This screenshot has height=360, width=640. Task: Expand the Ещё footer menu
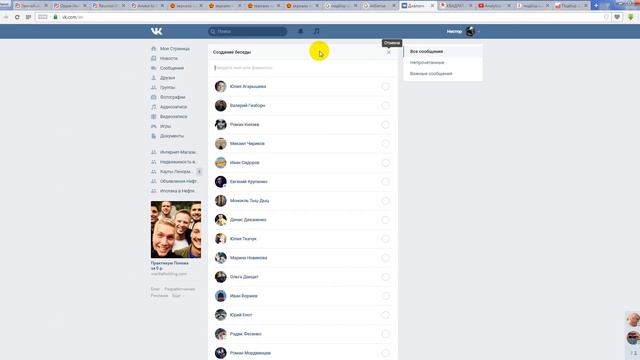(x=177, y=296)
